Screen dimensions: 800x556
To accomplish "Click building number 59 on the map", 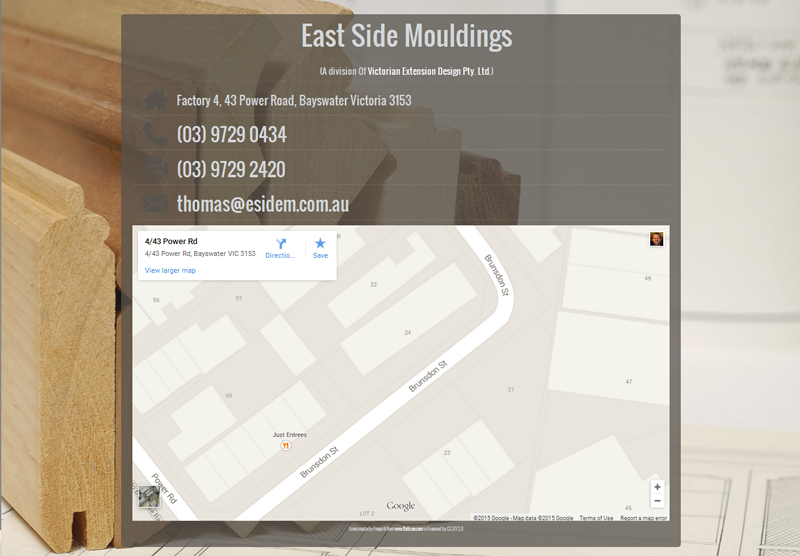I will pyautogui.click(x=229, y=395).
